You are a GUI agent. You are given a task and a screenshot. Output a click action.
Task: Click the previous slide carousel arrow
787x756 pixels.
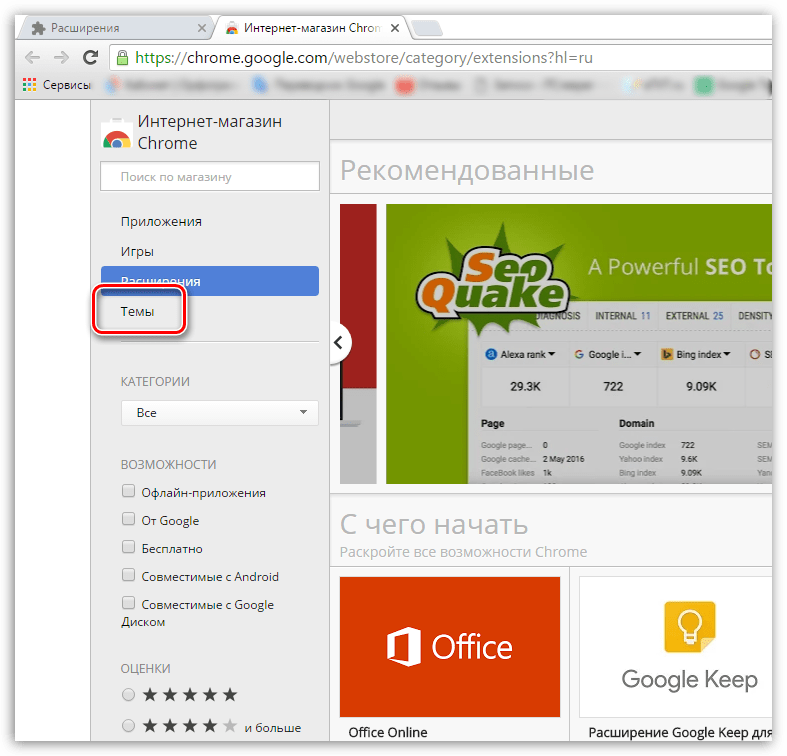coord(340,343)
